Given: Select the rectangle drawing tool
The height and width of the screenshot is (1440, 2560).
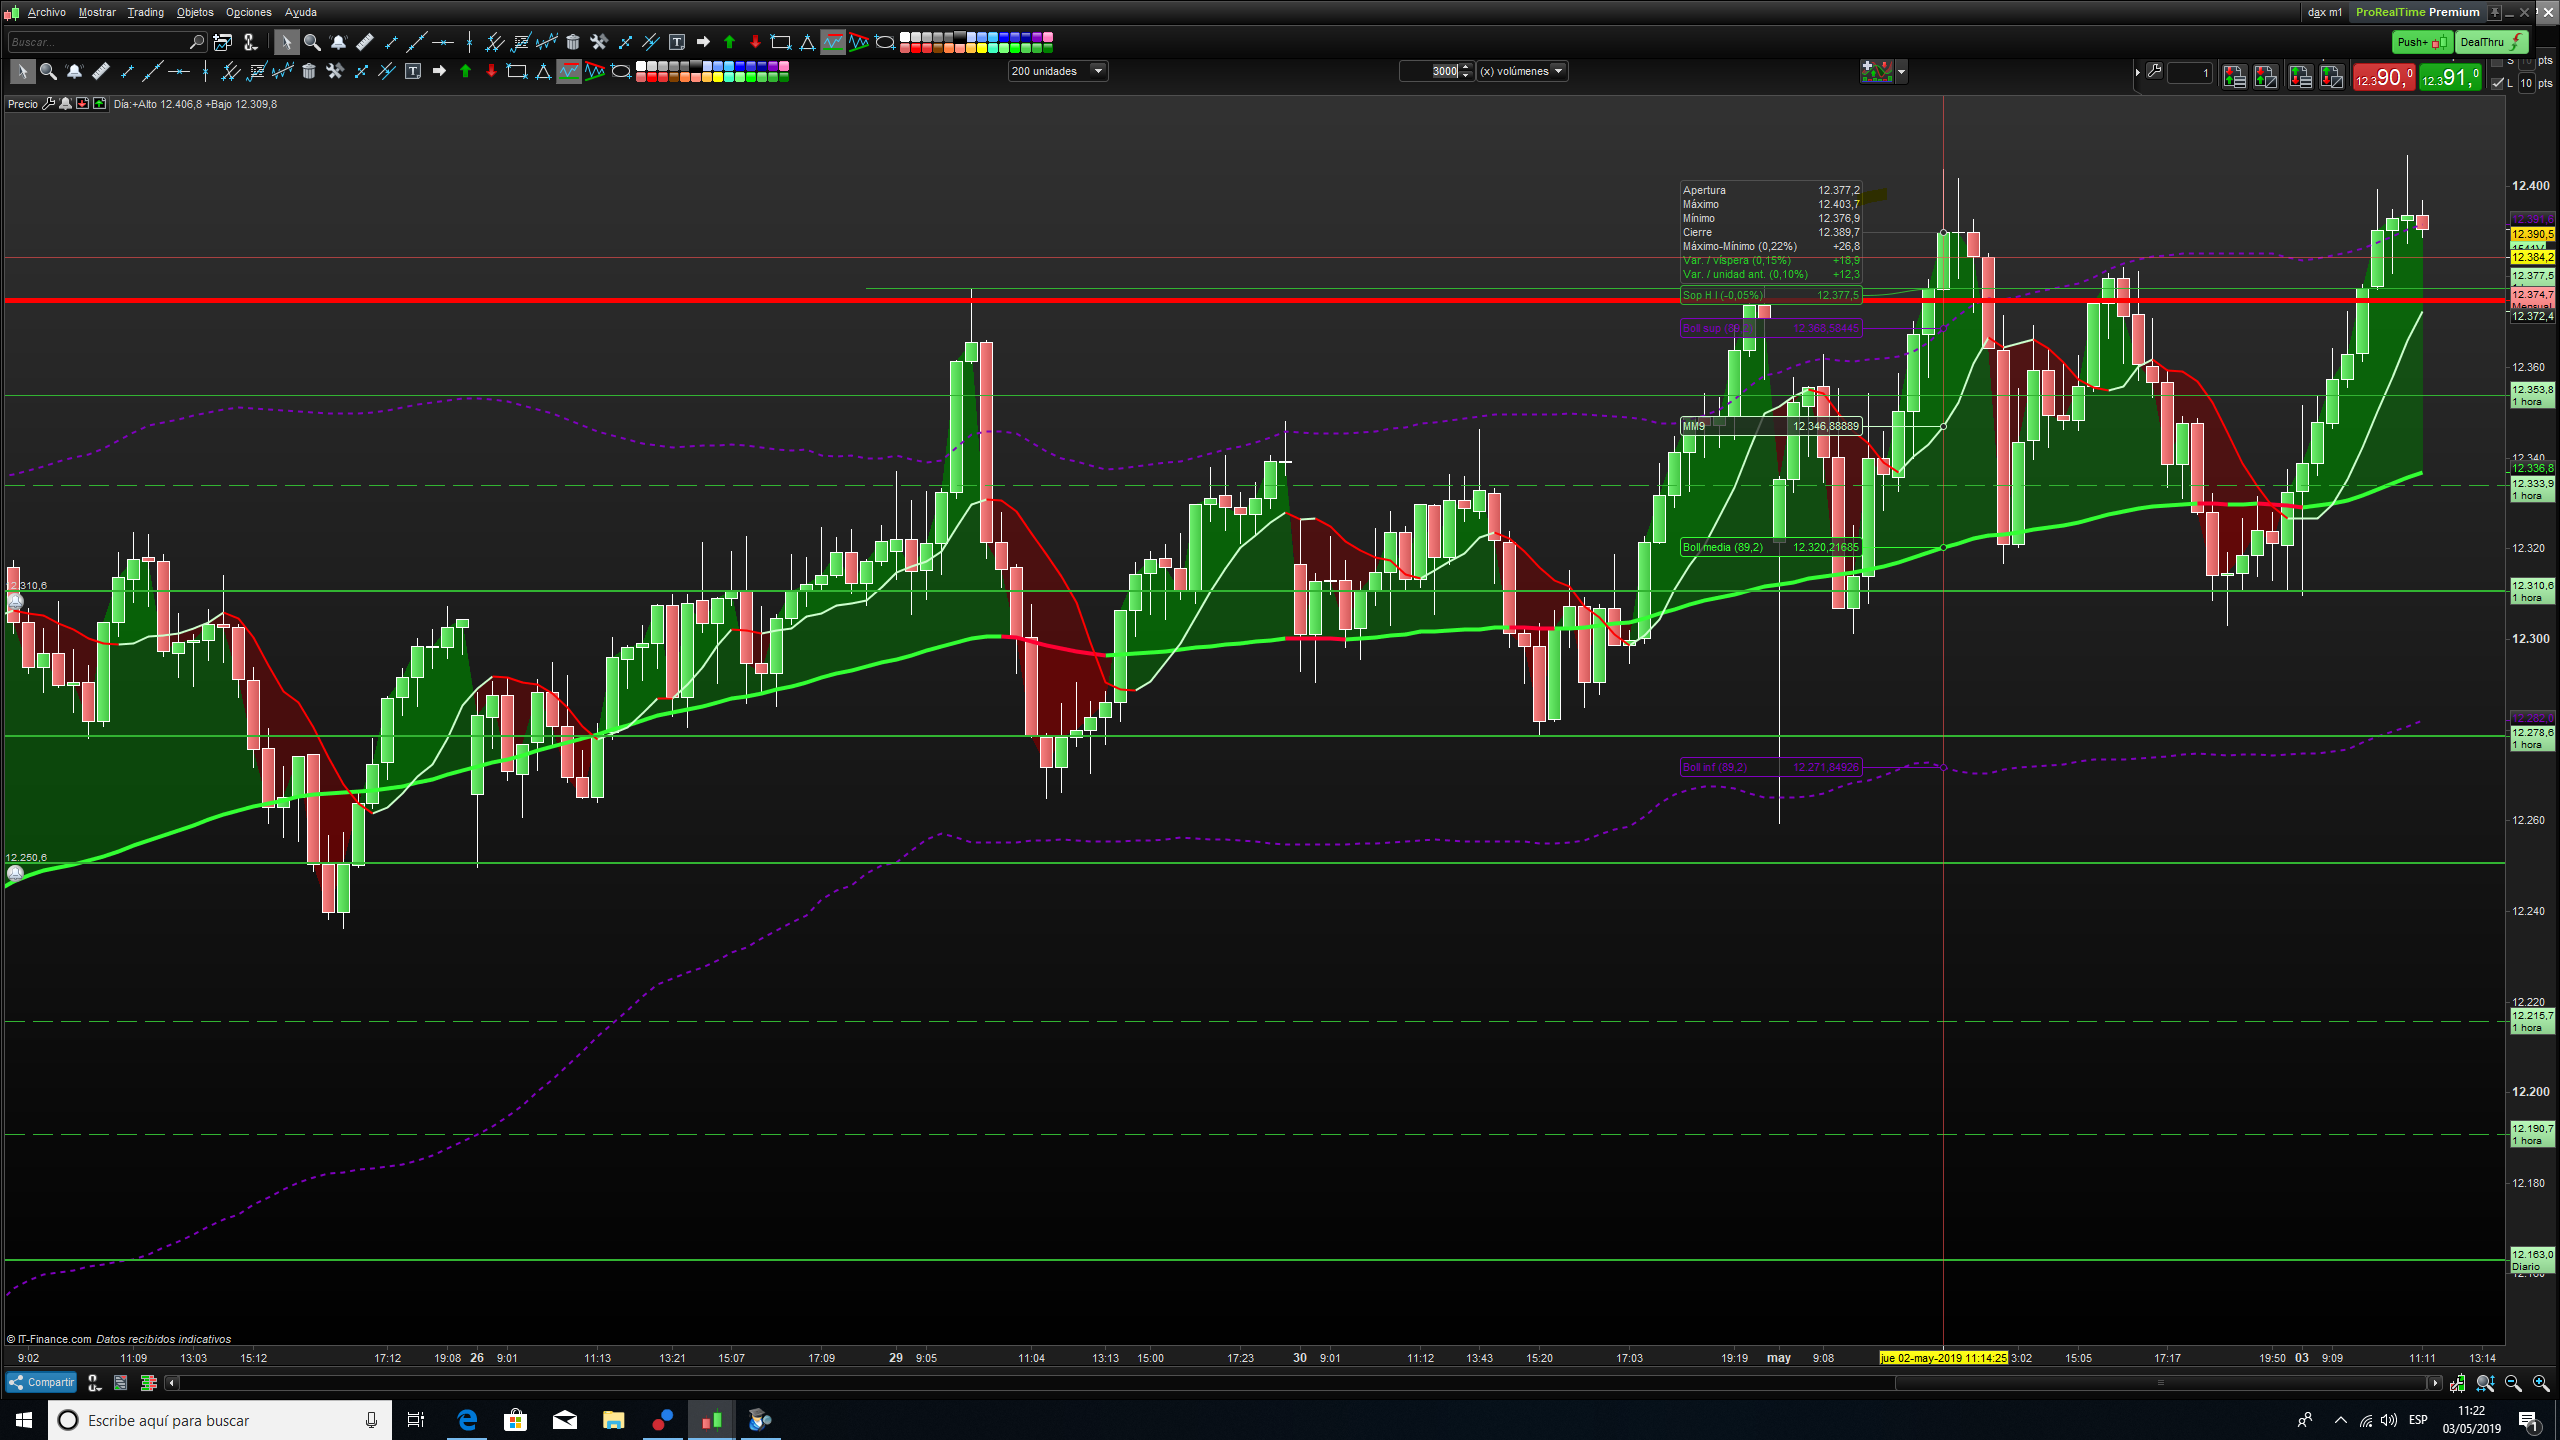Looking at the screenshot, I should [517, 71].
